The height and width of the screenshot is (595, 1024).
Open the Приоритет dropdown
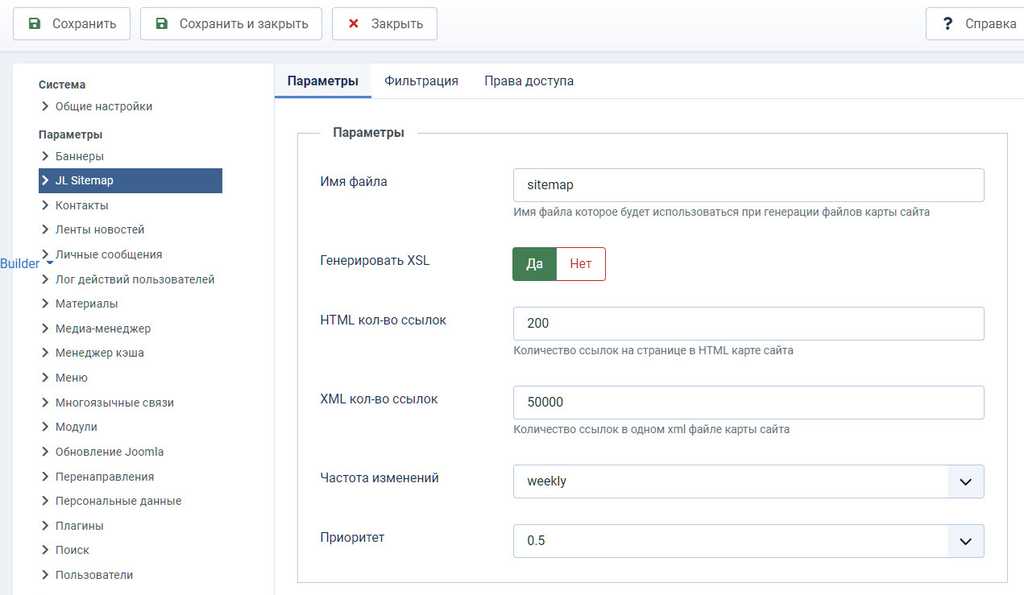(748, 541)
